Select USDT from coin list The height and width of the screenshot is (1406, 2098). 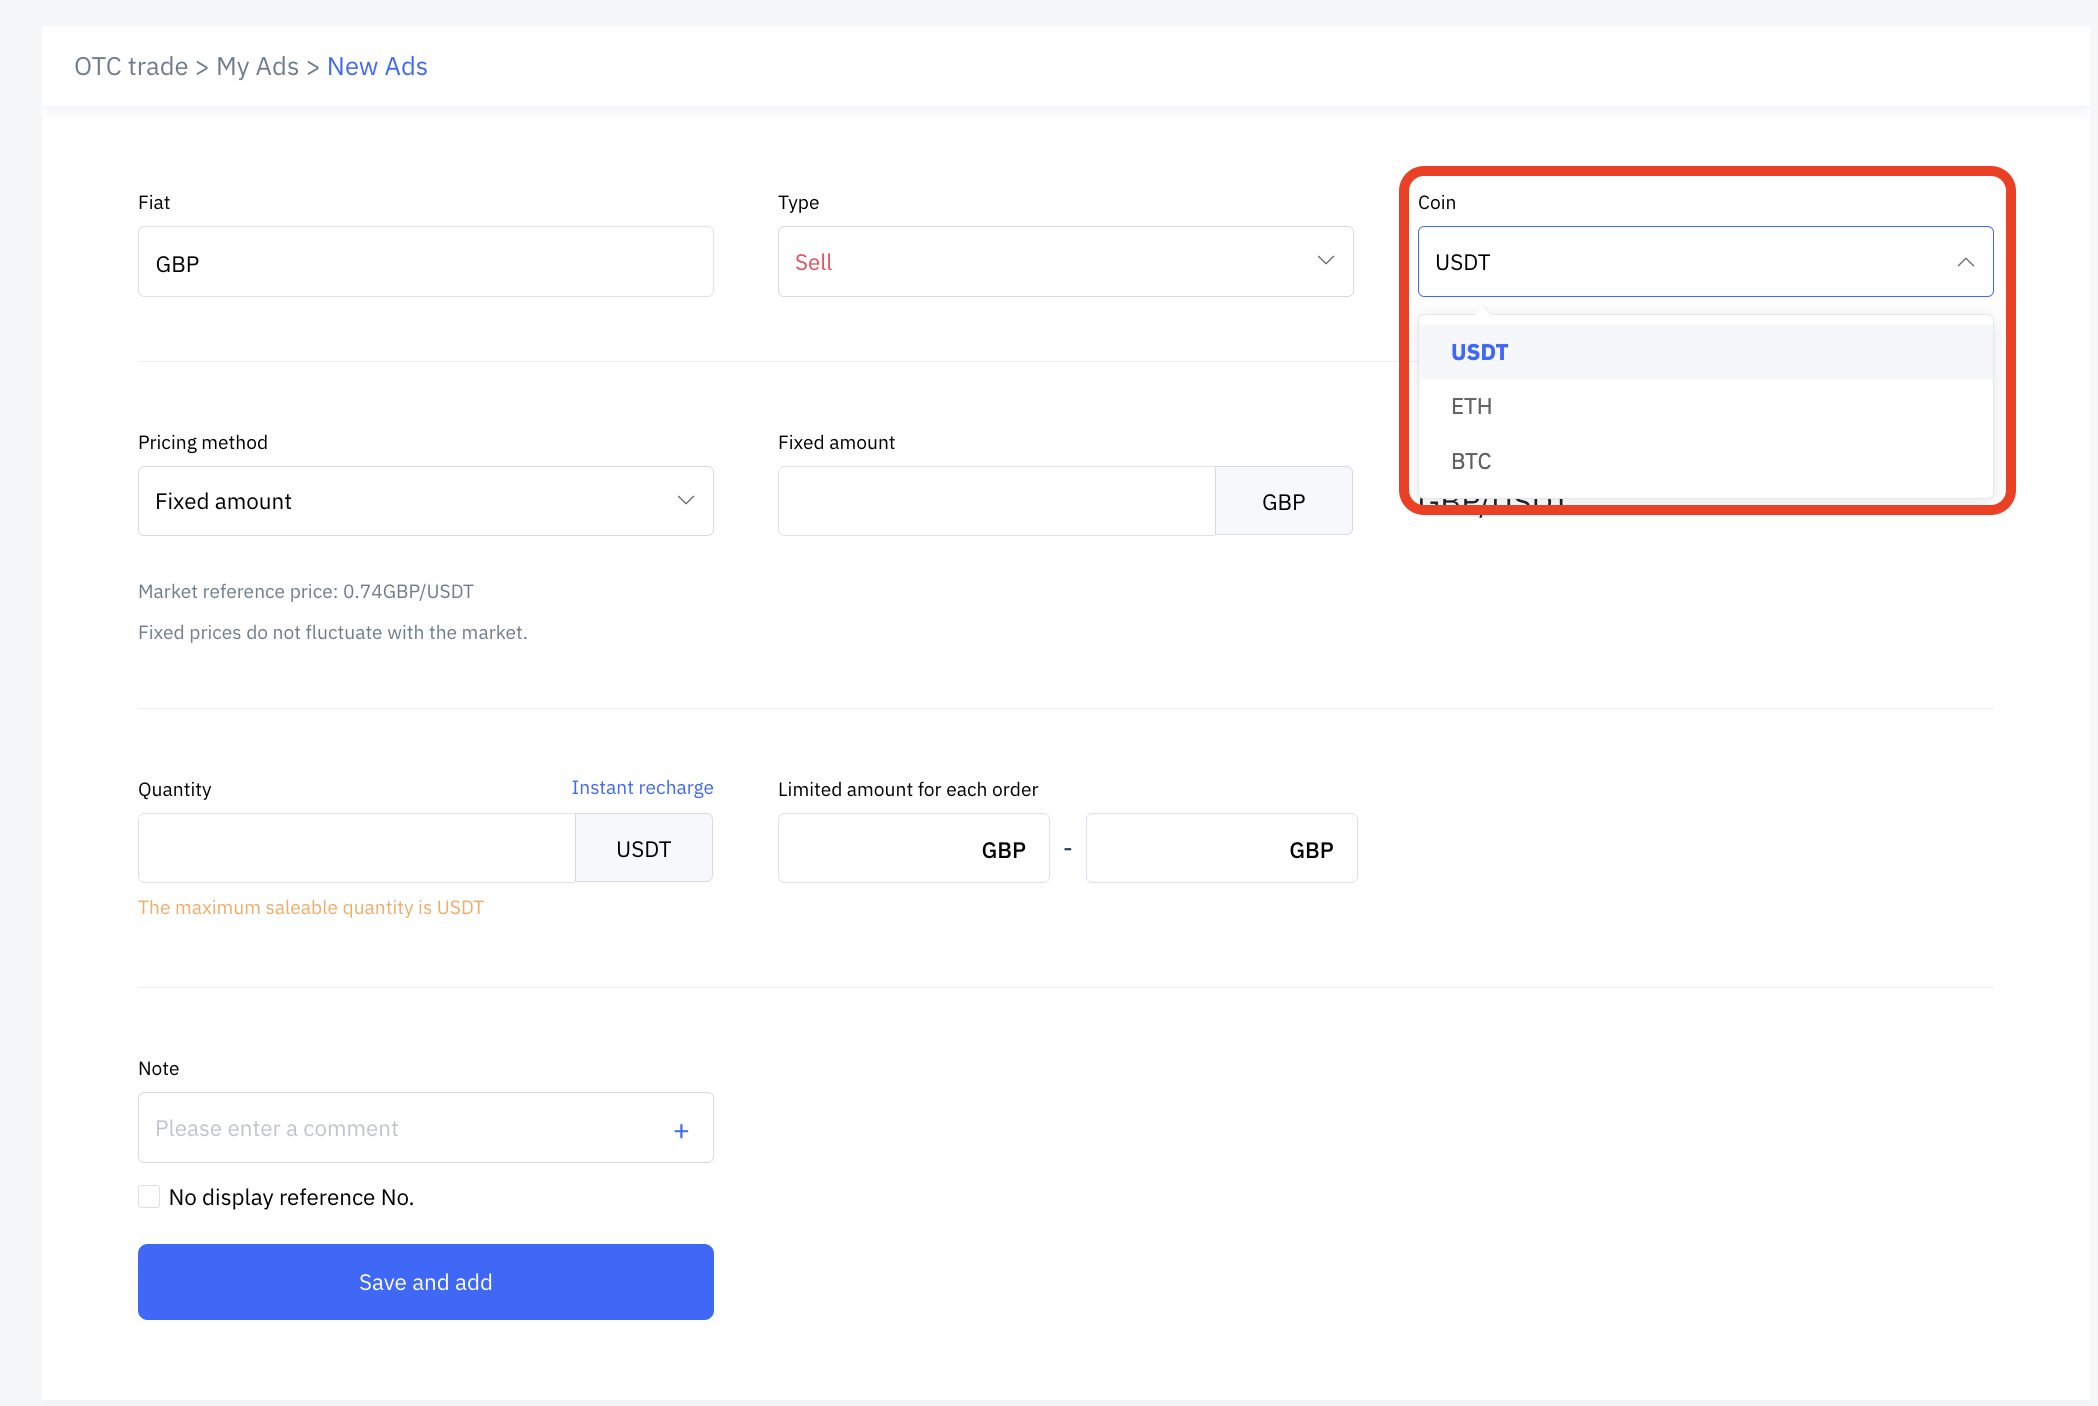pyautogui.click(x=1479, y=352)
